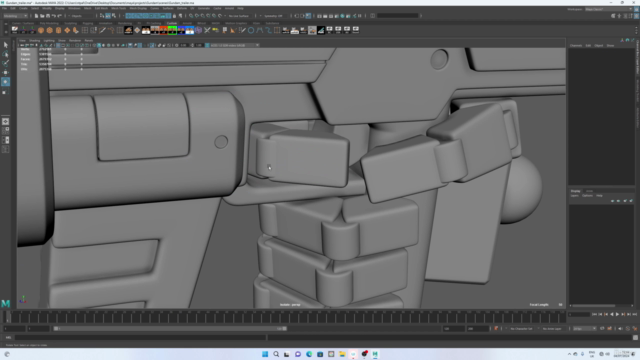This screenshot has width=640, height=360.
Task: Open a scene via folder icon
Action: click(42, 16)
